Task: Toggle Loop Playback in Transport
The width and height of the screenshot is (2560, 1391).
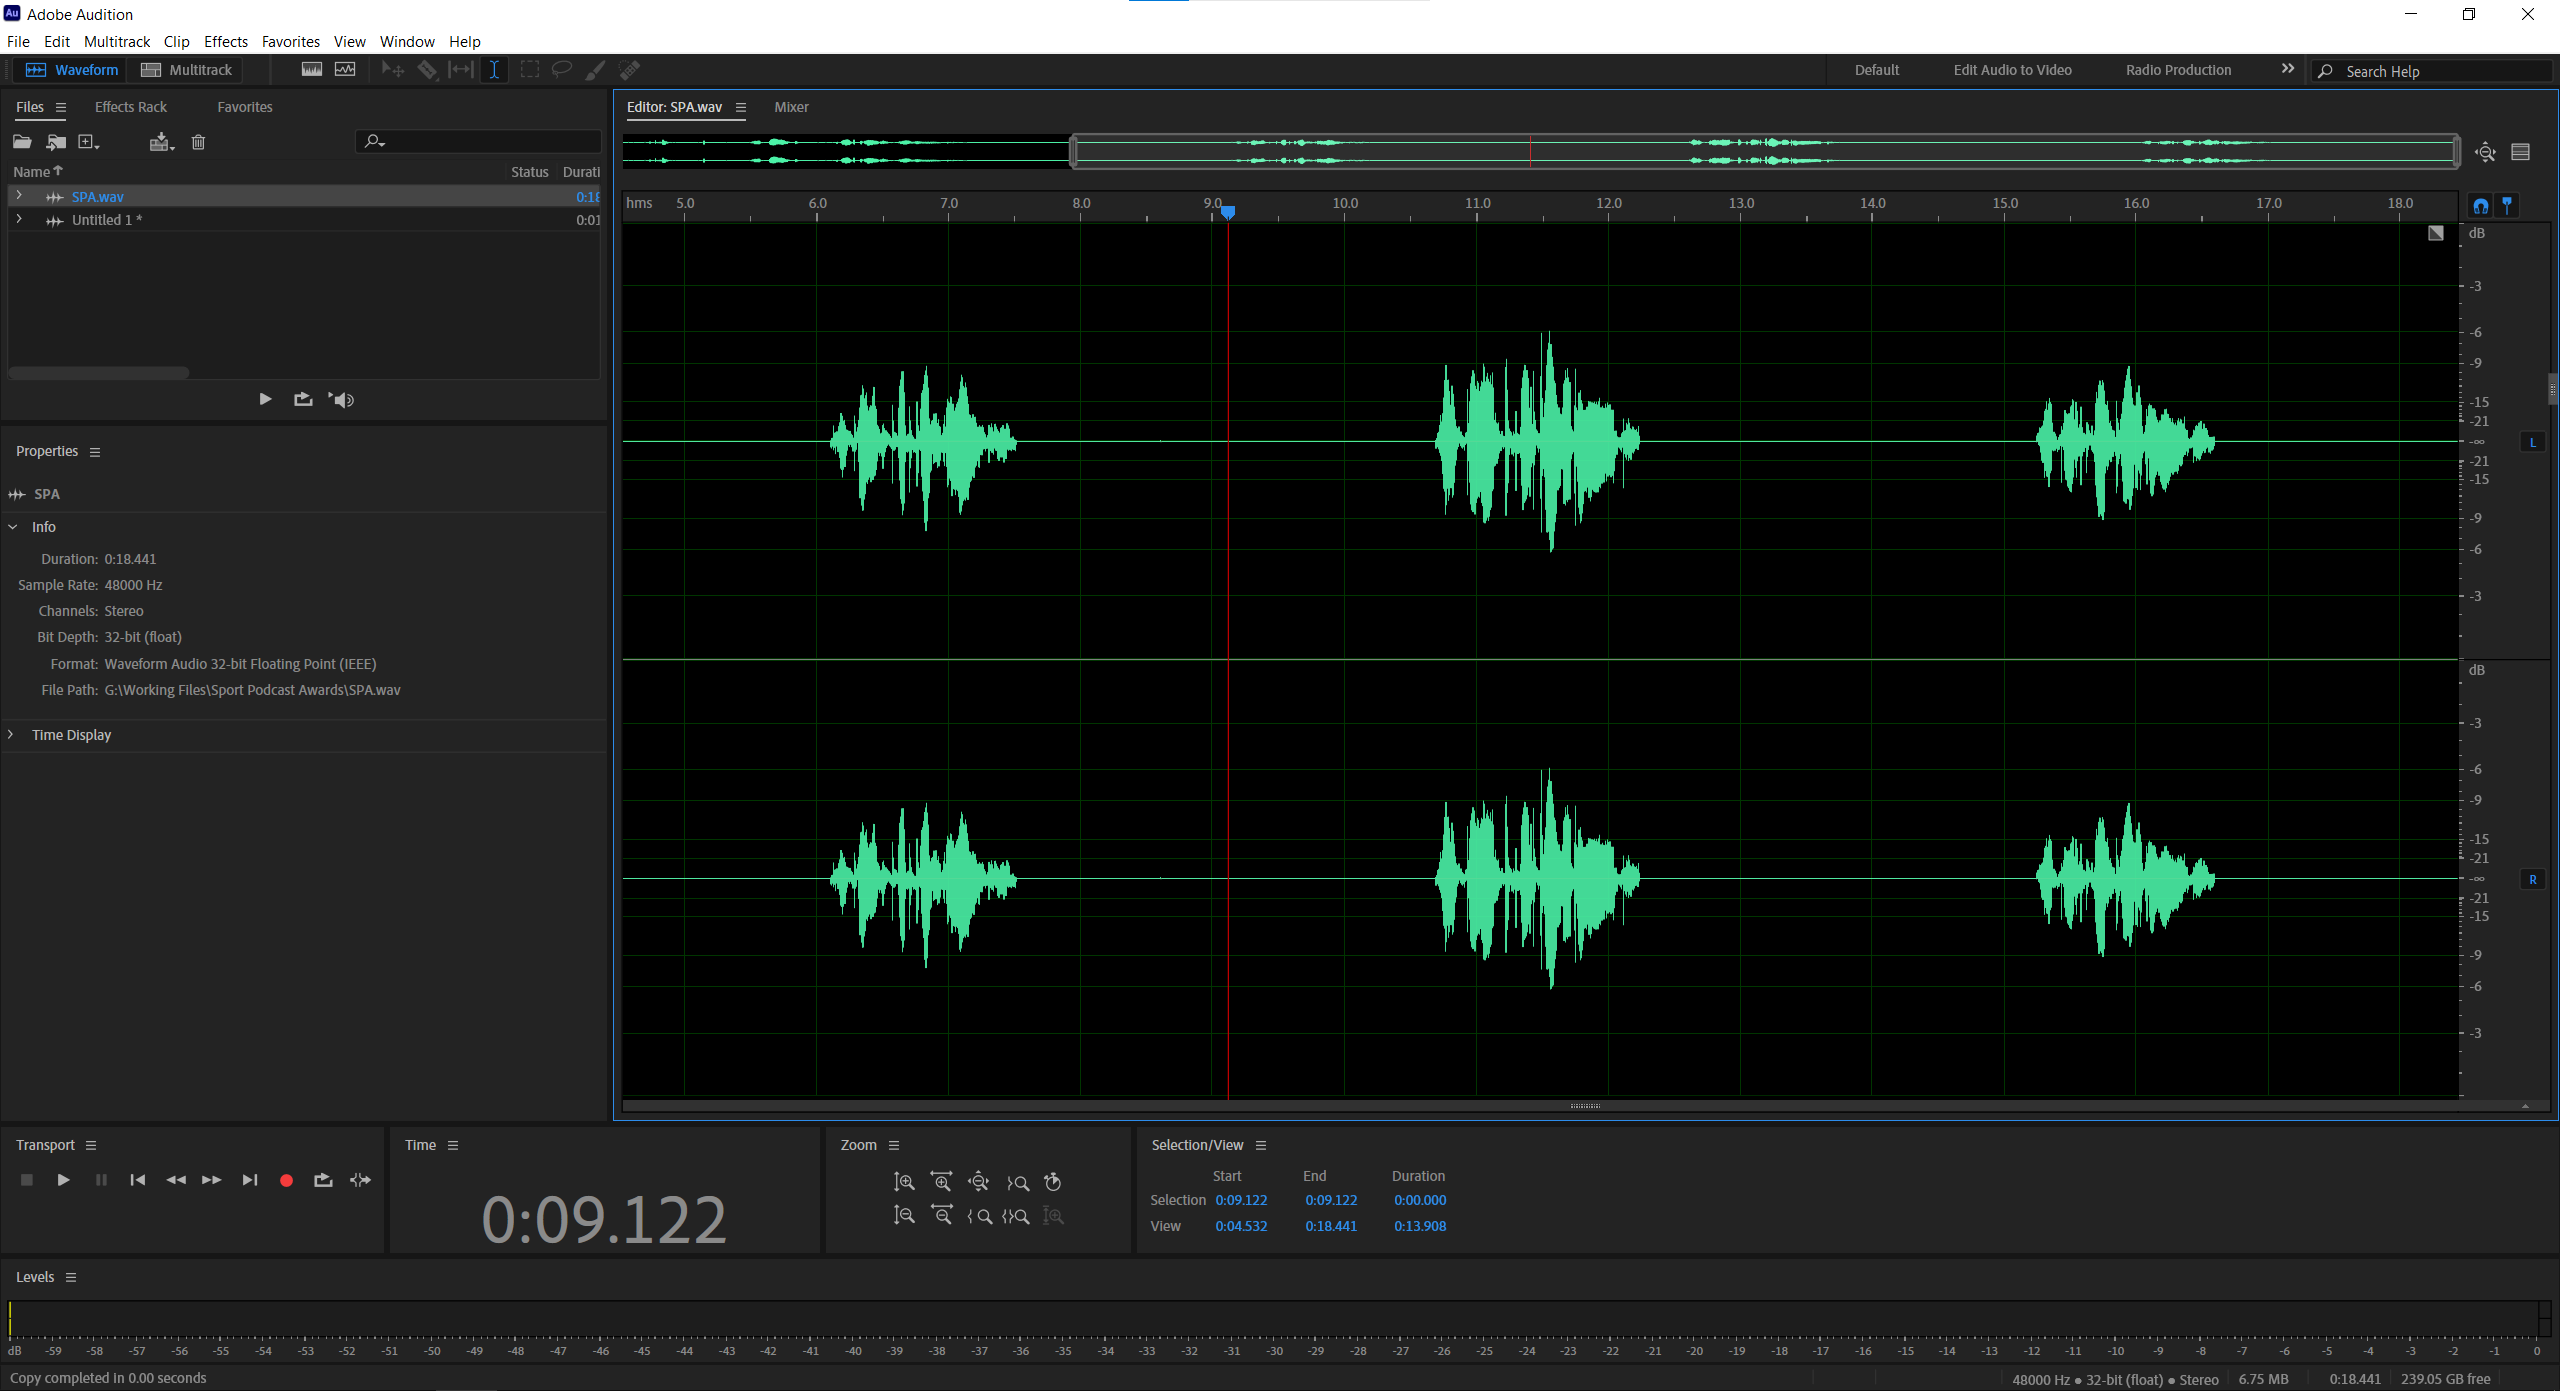Action: pyautogui.click(x=323, y=1180)
